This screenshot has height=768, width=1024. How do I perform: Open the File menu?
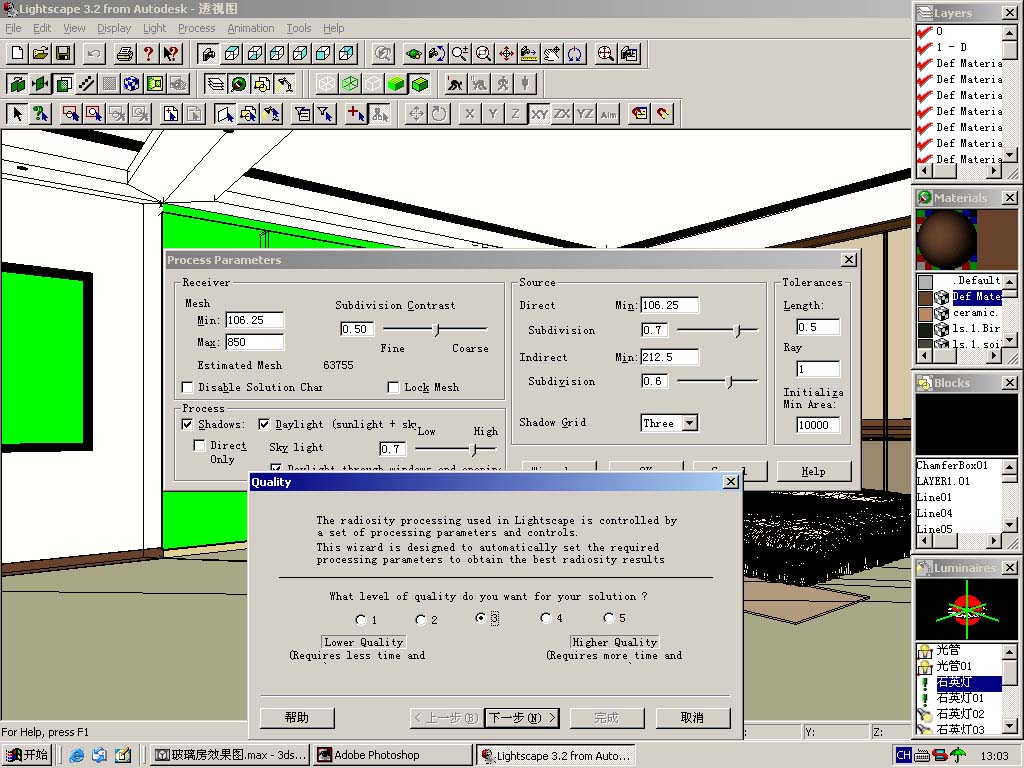click(13, 28)
